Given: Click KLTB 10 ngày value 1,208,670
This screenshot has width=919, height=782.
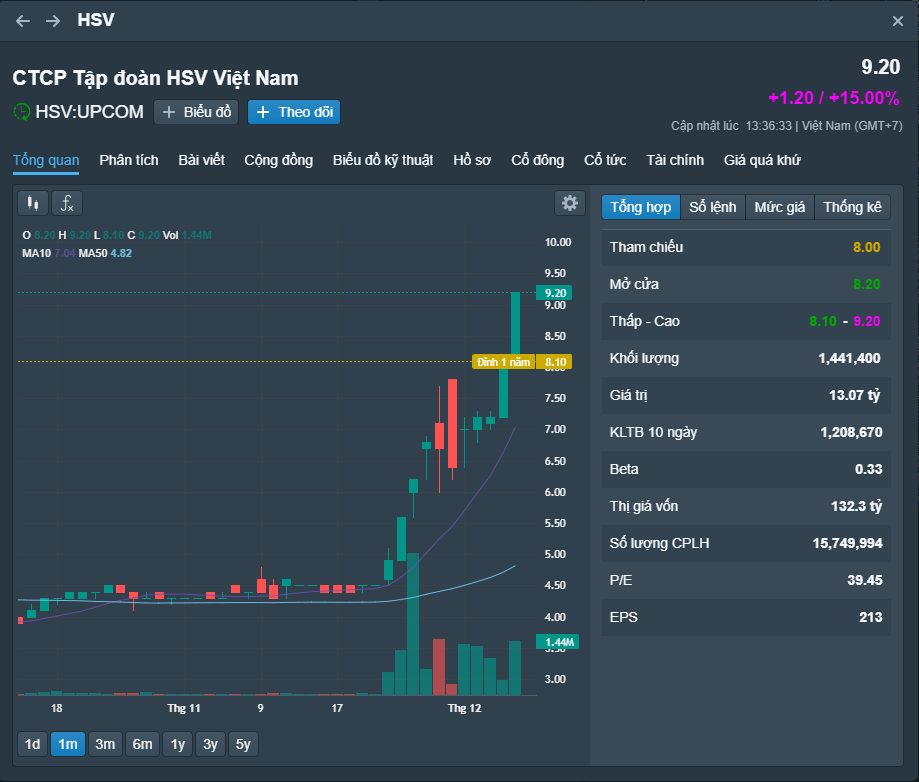Looking at the screenshot, I should point(851,432).
